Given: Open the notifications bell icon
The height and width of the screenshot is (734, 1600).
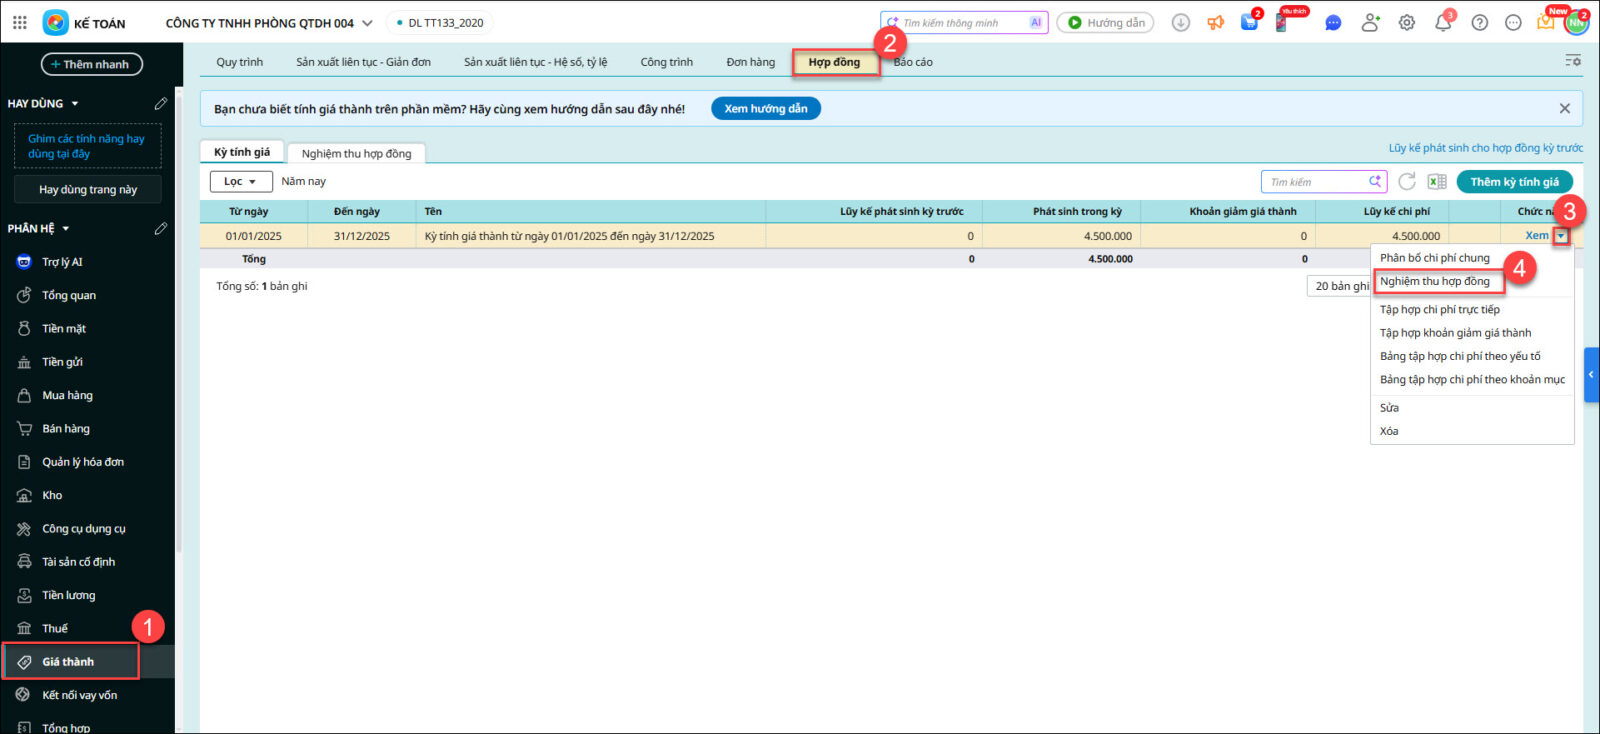Looking at the screenshot, I should coord(1442,23).
